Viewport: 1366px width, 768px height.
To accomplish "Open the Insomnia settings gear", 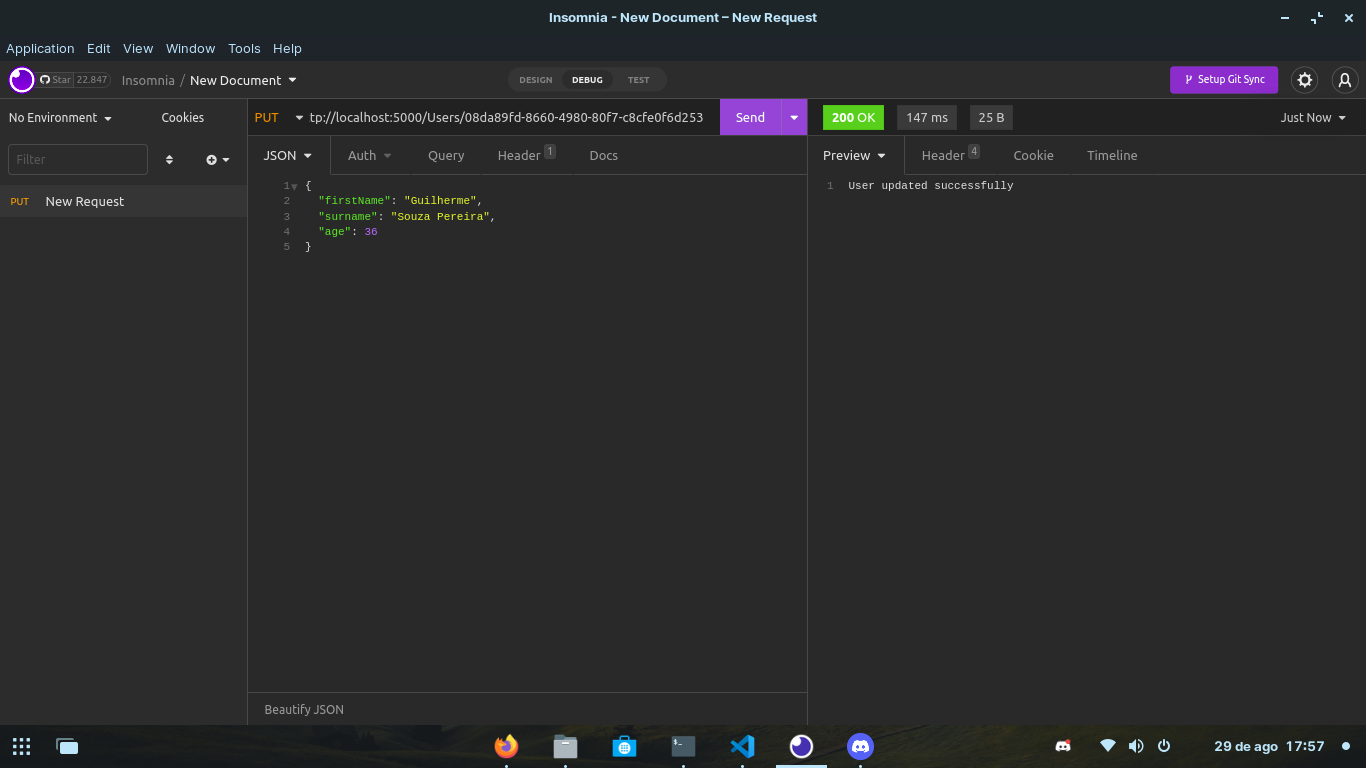I will 1305,80.
